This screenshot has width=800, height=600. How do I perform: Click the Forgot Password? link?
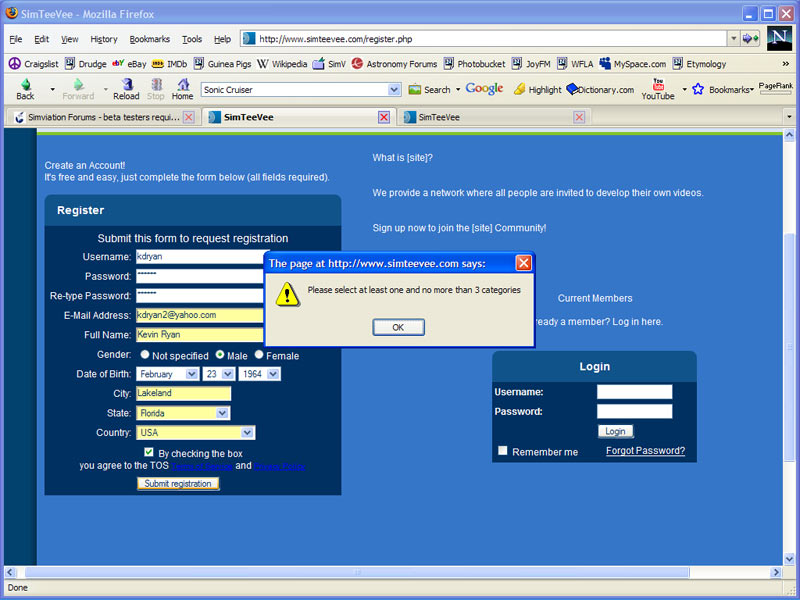pyautogui.click(x=645, y=451)
